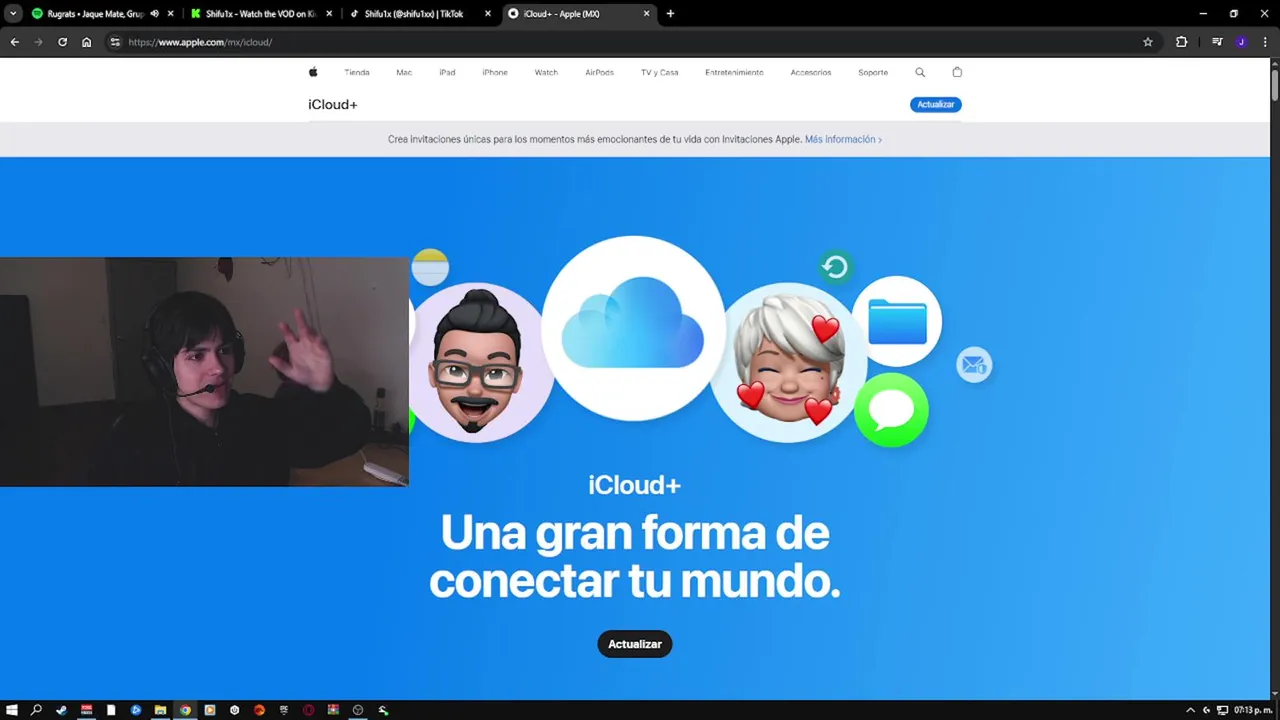Image resolution: width=1280 pixels, height=720 pixels.
Task: Click the taskbar clock 07:13 p. m.
Action: pyautogui.click(x=1253, y=710)
